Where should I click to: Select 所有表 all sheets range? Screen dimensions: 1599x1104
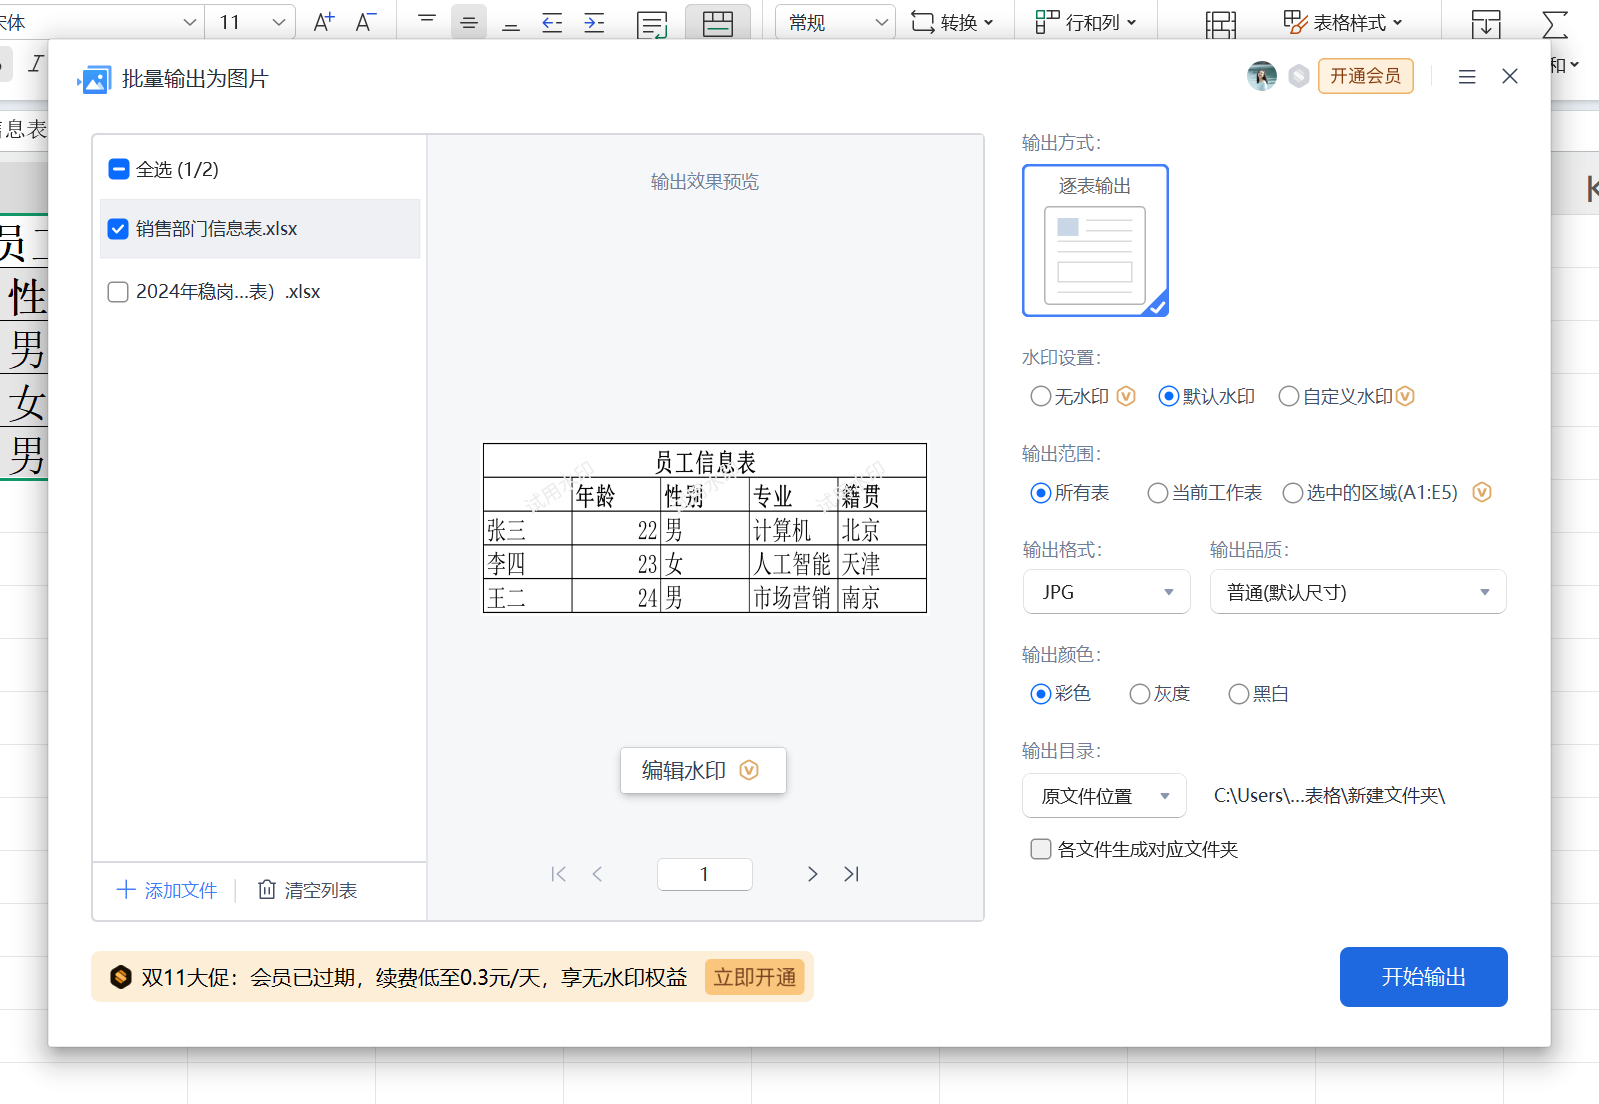click(x=1041, y=493)
